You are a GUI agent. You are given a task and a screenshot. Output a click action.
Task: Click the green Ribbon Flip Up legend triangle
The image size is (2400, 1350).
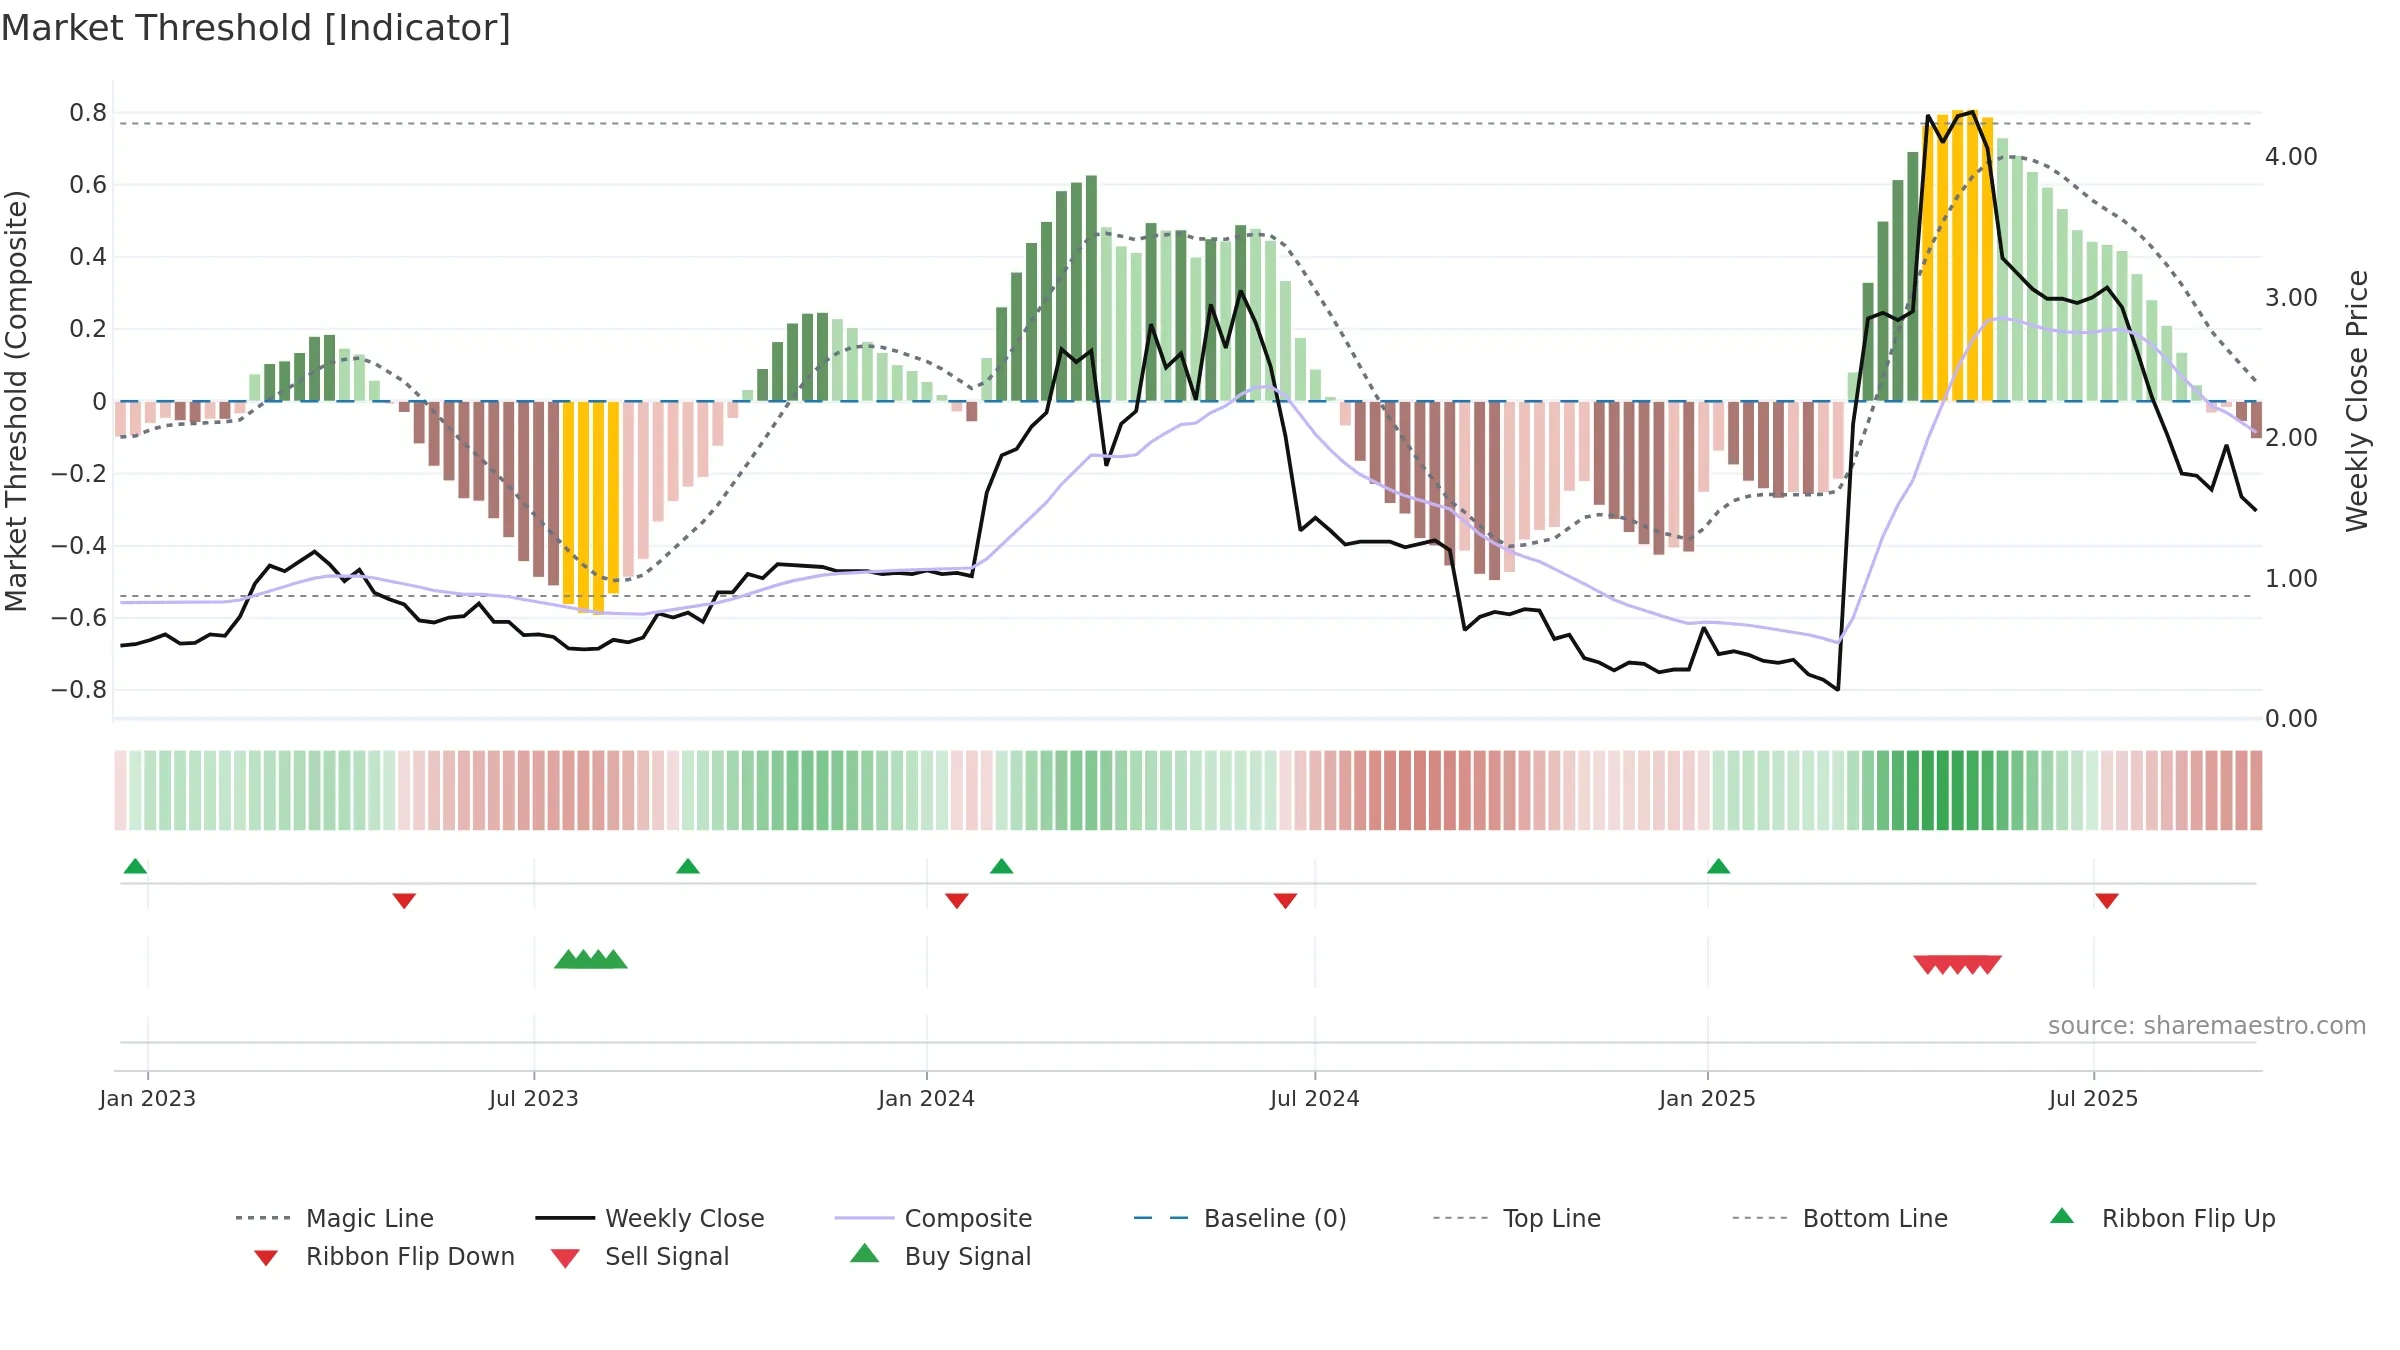pyautogui.click(x=2062, y=1216)
